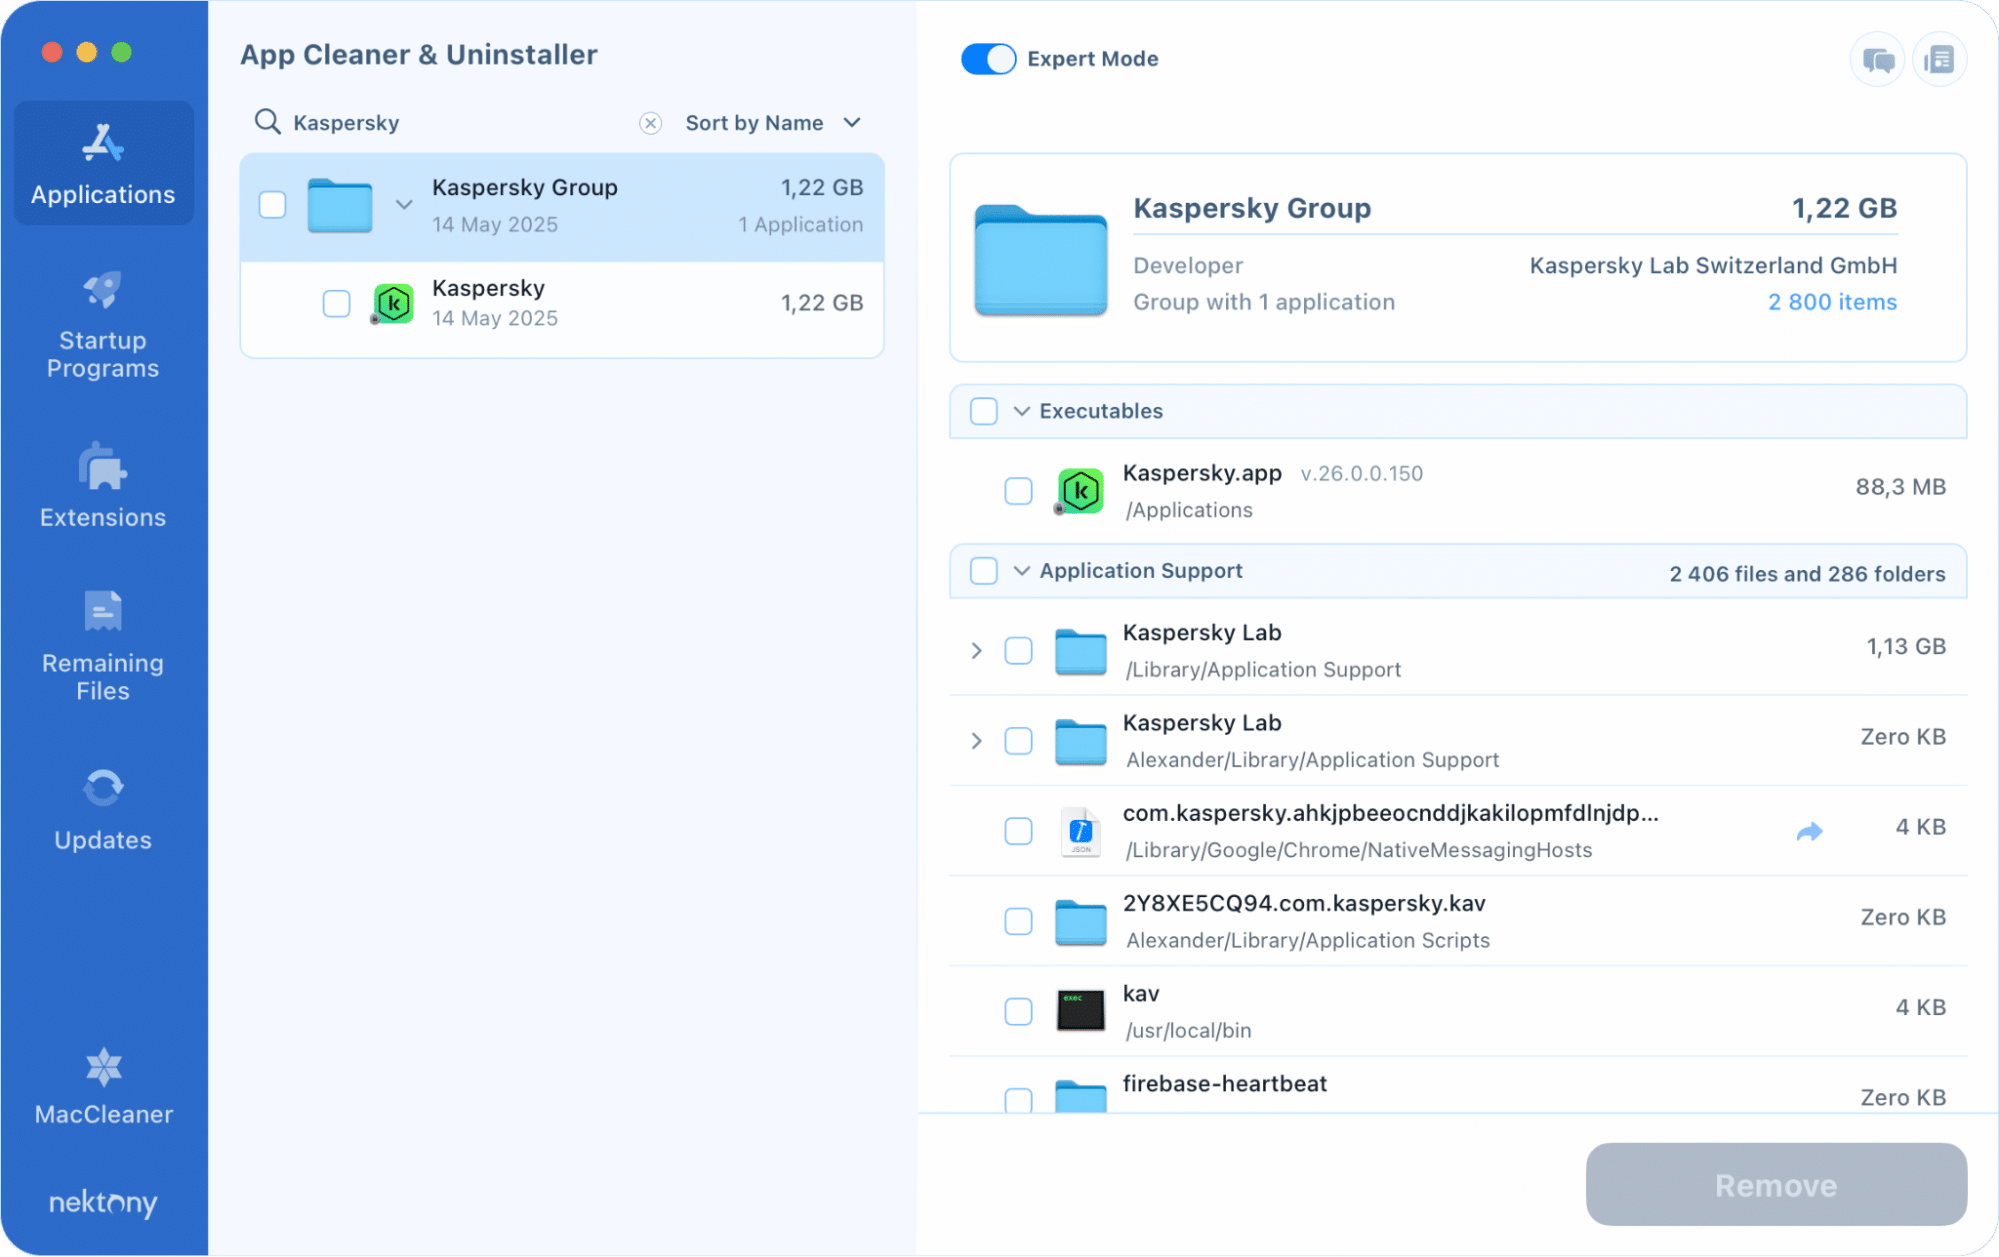Select the Executables section checkbox
Image resolution: width=1999 pixels, height=1257 pixels.
[x=983, y=411]
